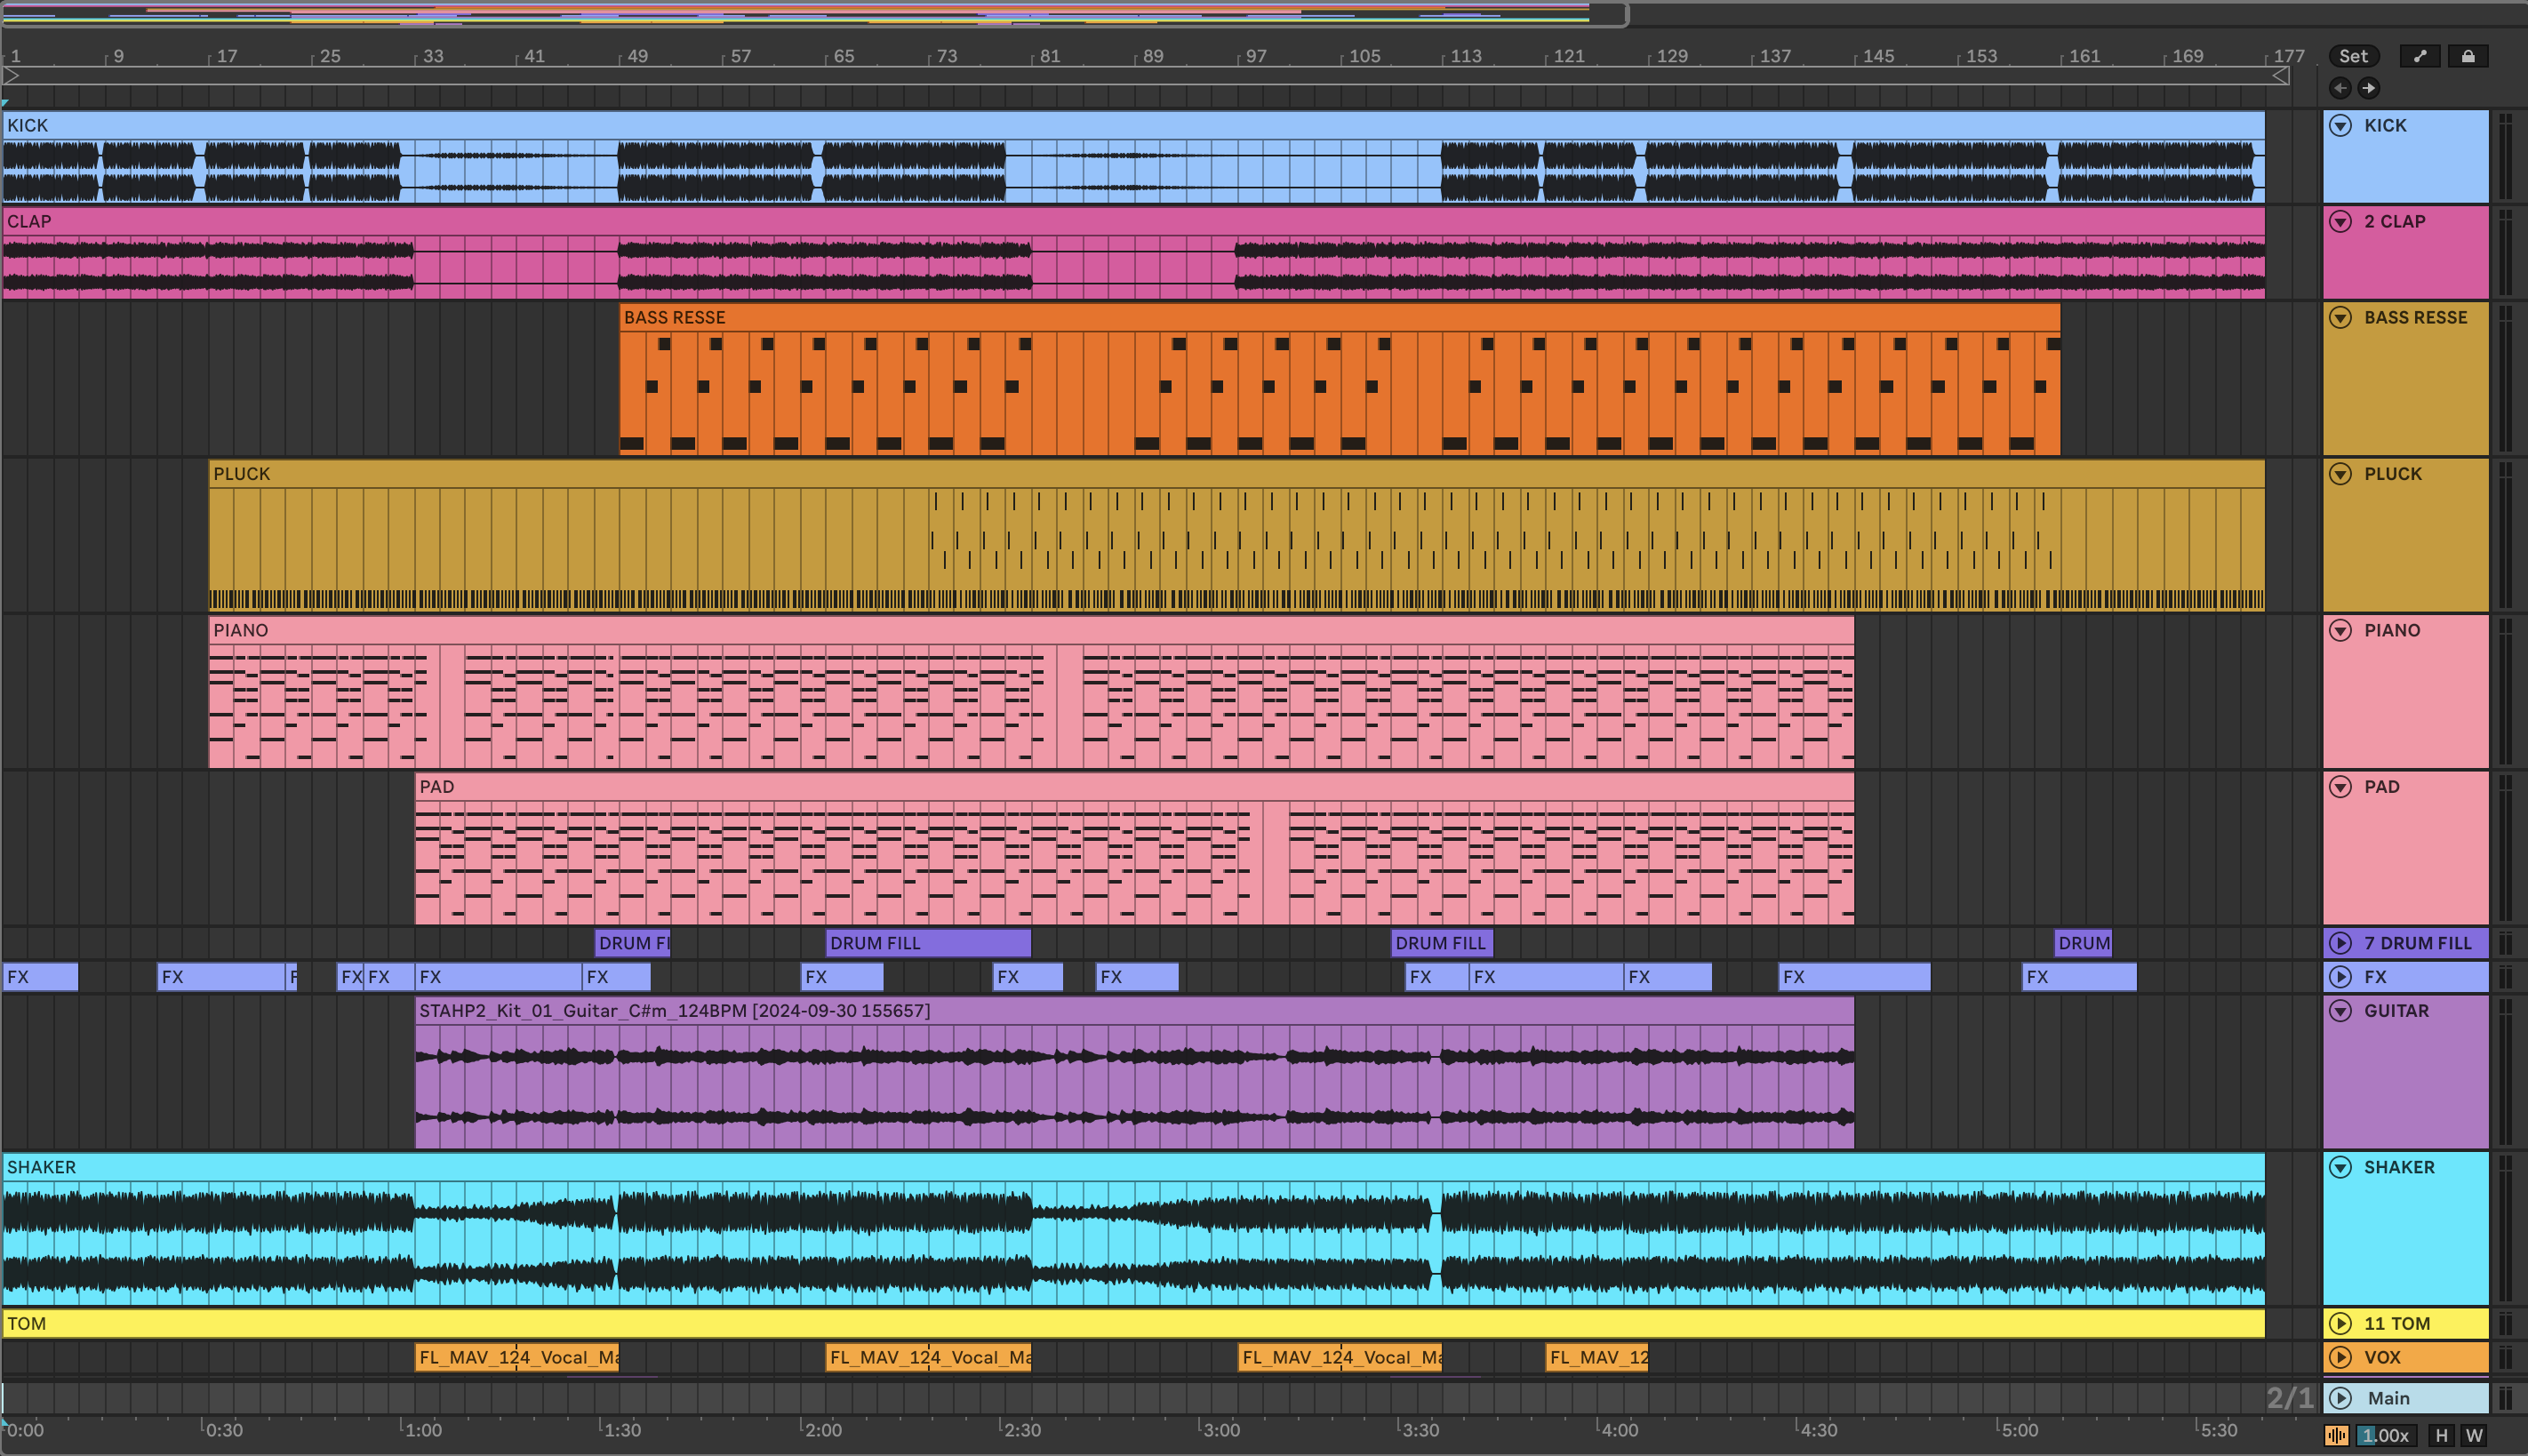Screen dimensions: 2528x1456
Task: Collapse the BASS RESSE track
Action: pos(2340,317)
